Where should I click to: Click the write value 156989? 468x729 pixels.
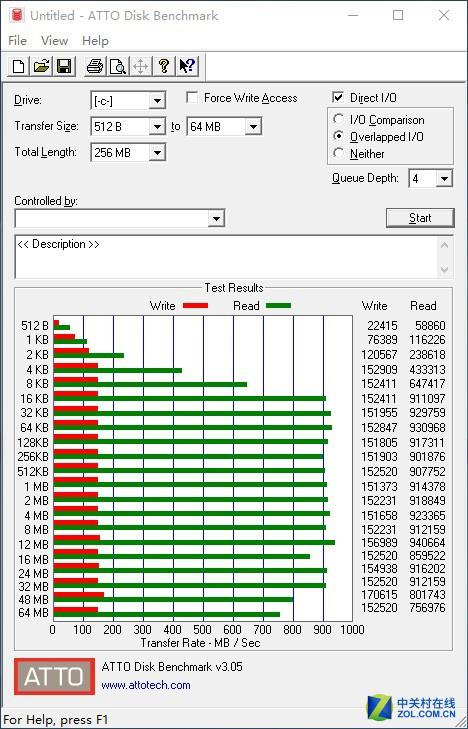(379, 543)
